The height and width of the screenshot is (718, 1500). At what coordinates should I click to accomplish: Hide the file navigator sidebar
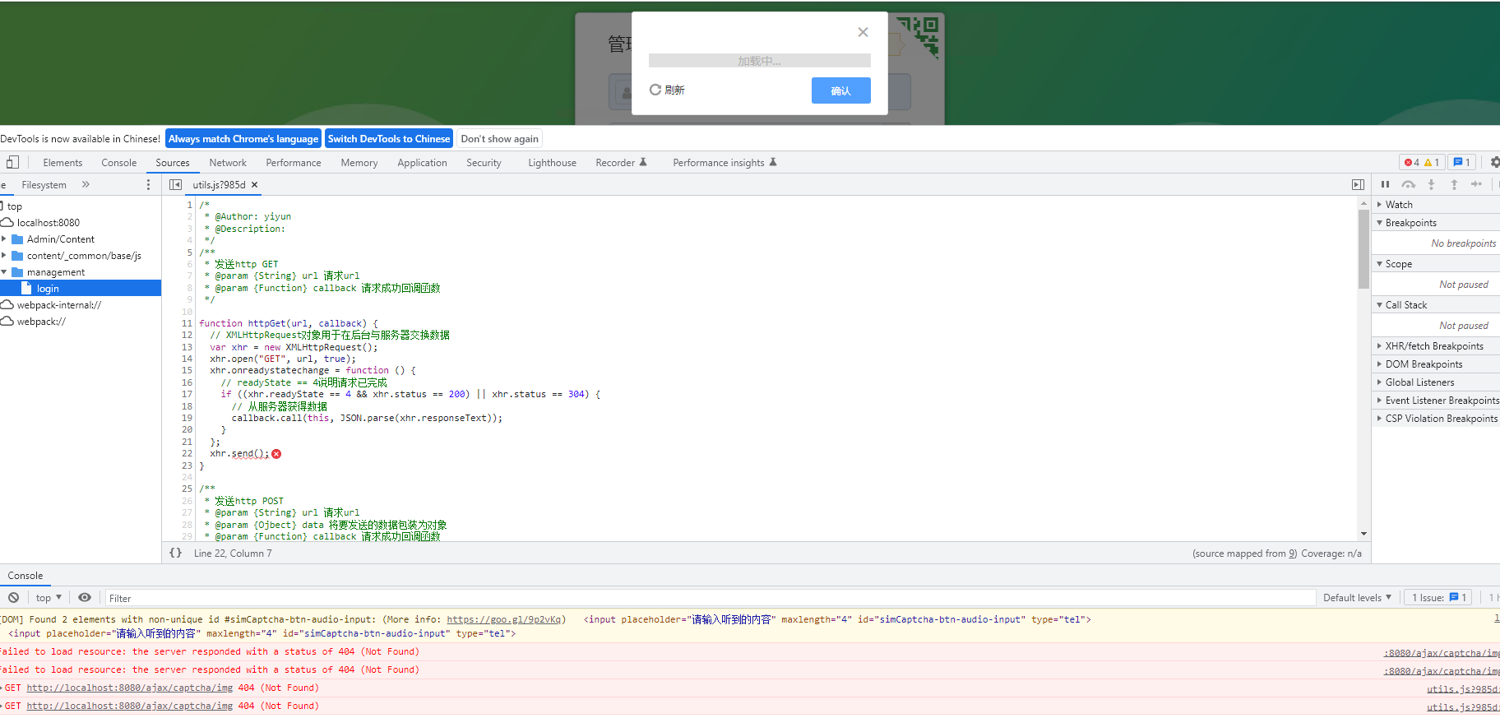click(176, 185)
